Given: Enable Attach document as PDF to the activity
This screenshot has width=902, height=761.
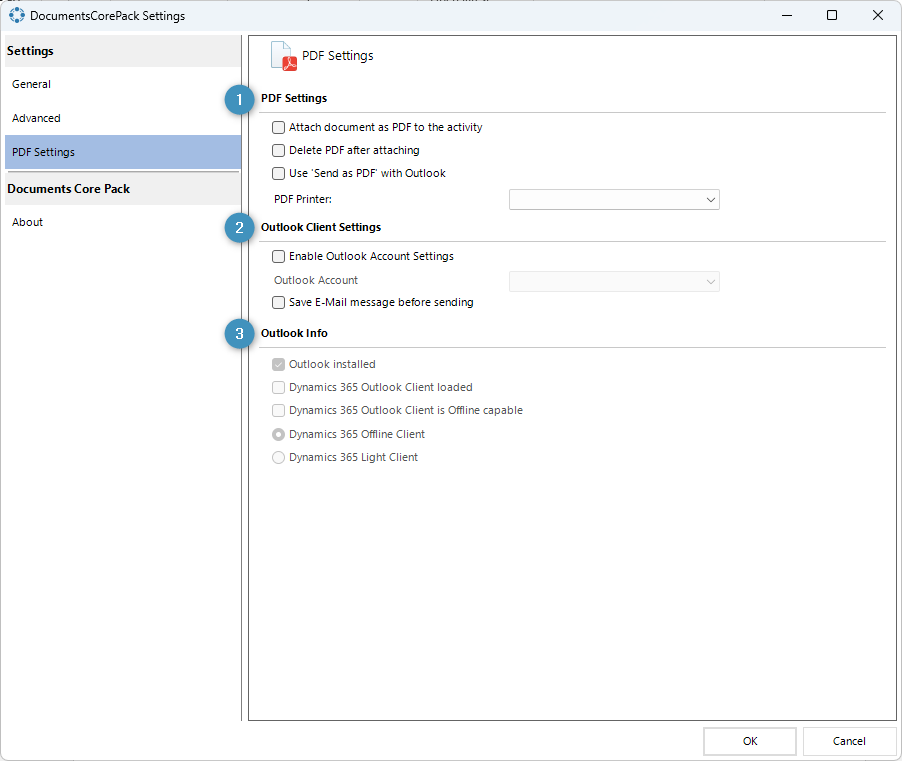Looking at the screenshot, I should click(x=278, y=127).
